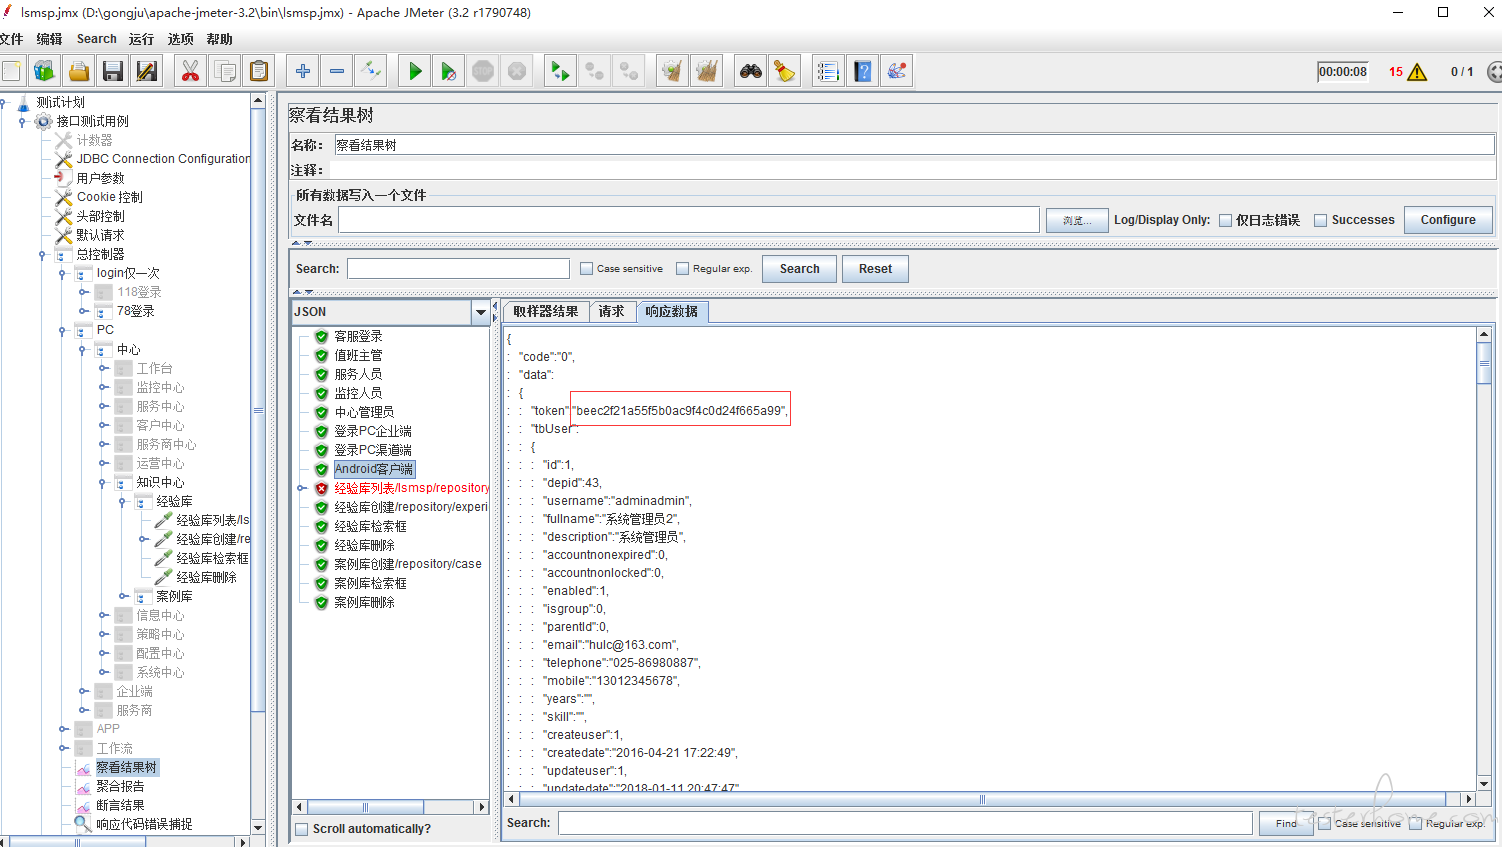Click the warning triangle error counter

pos(1417,72)
